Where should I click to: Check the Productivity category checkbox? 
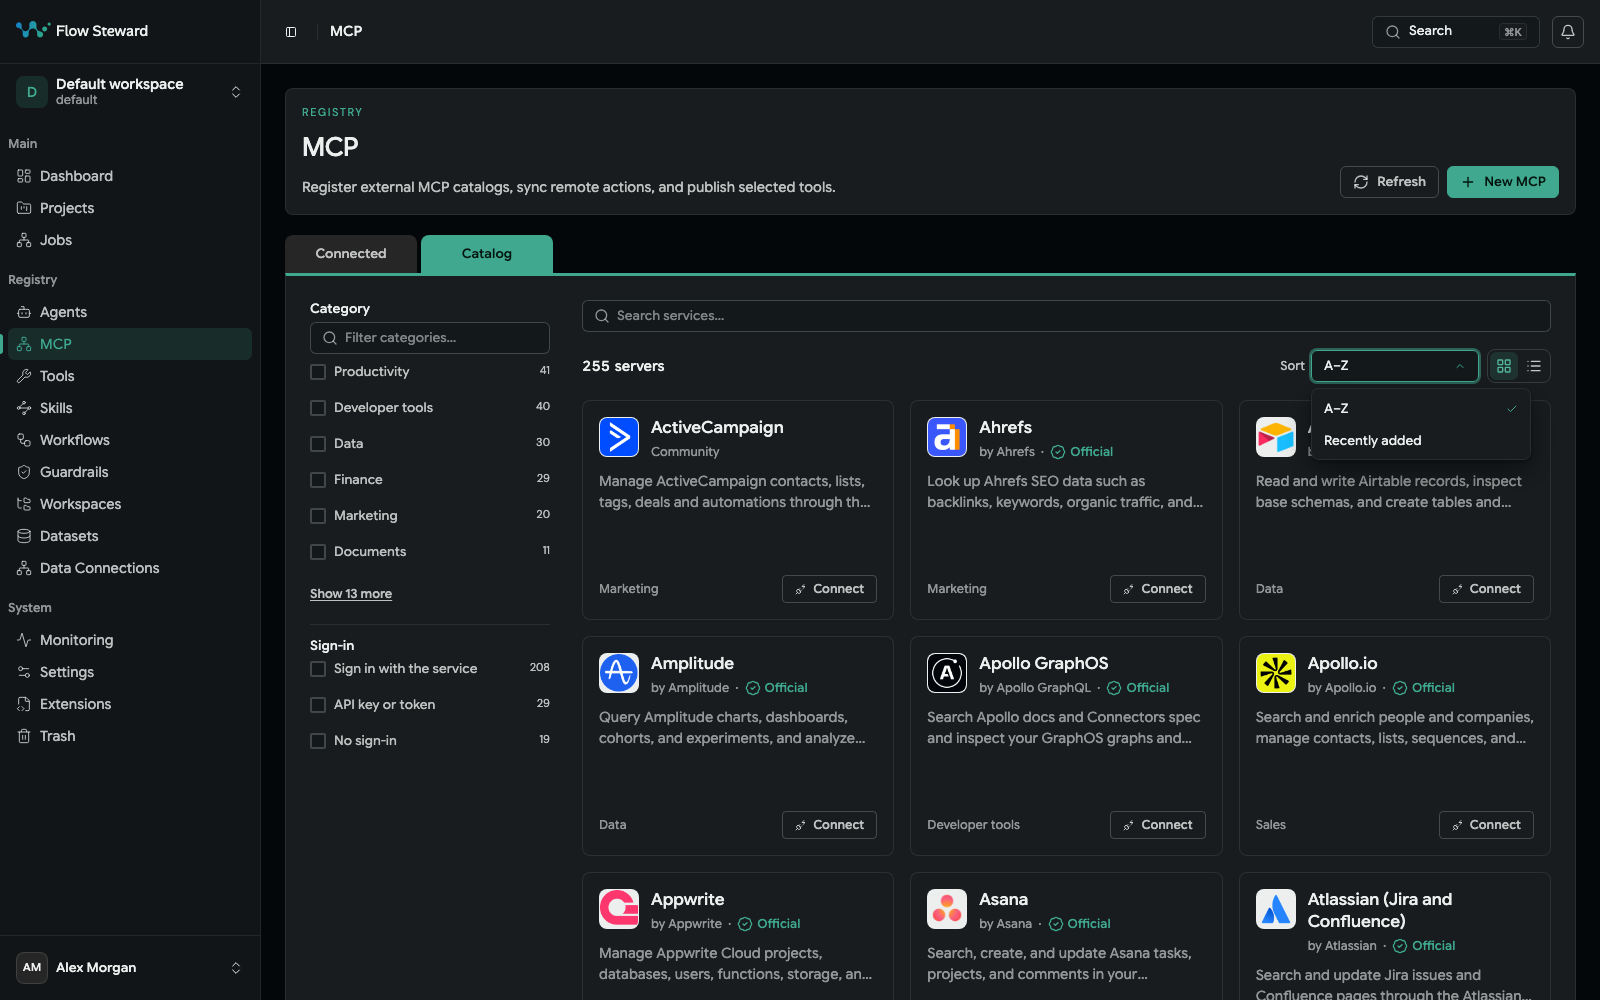tap(318, 372)
